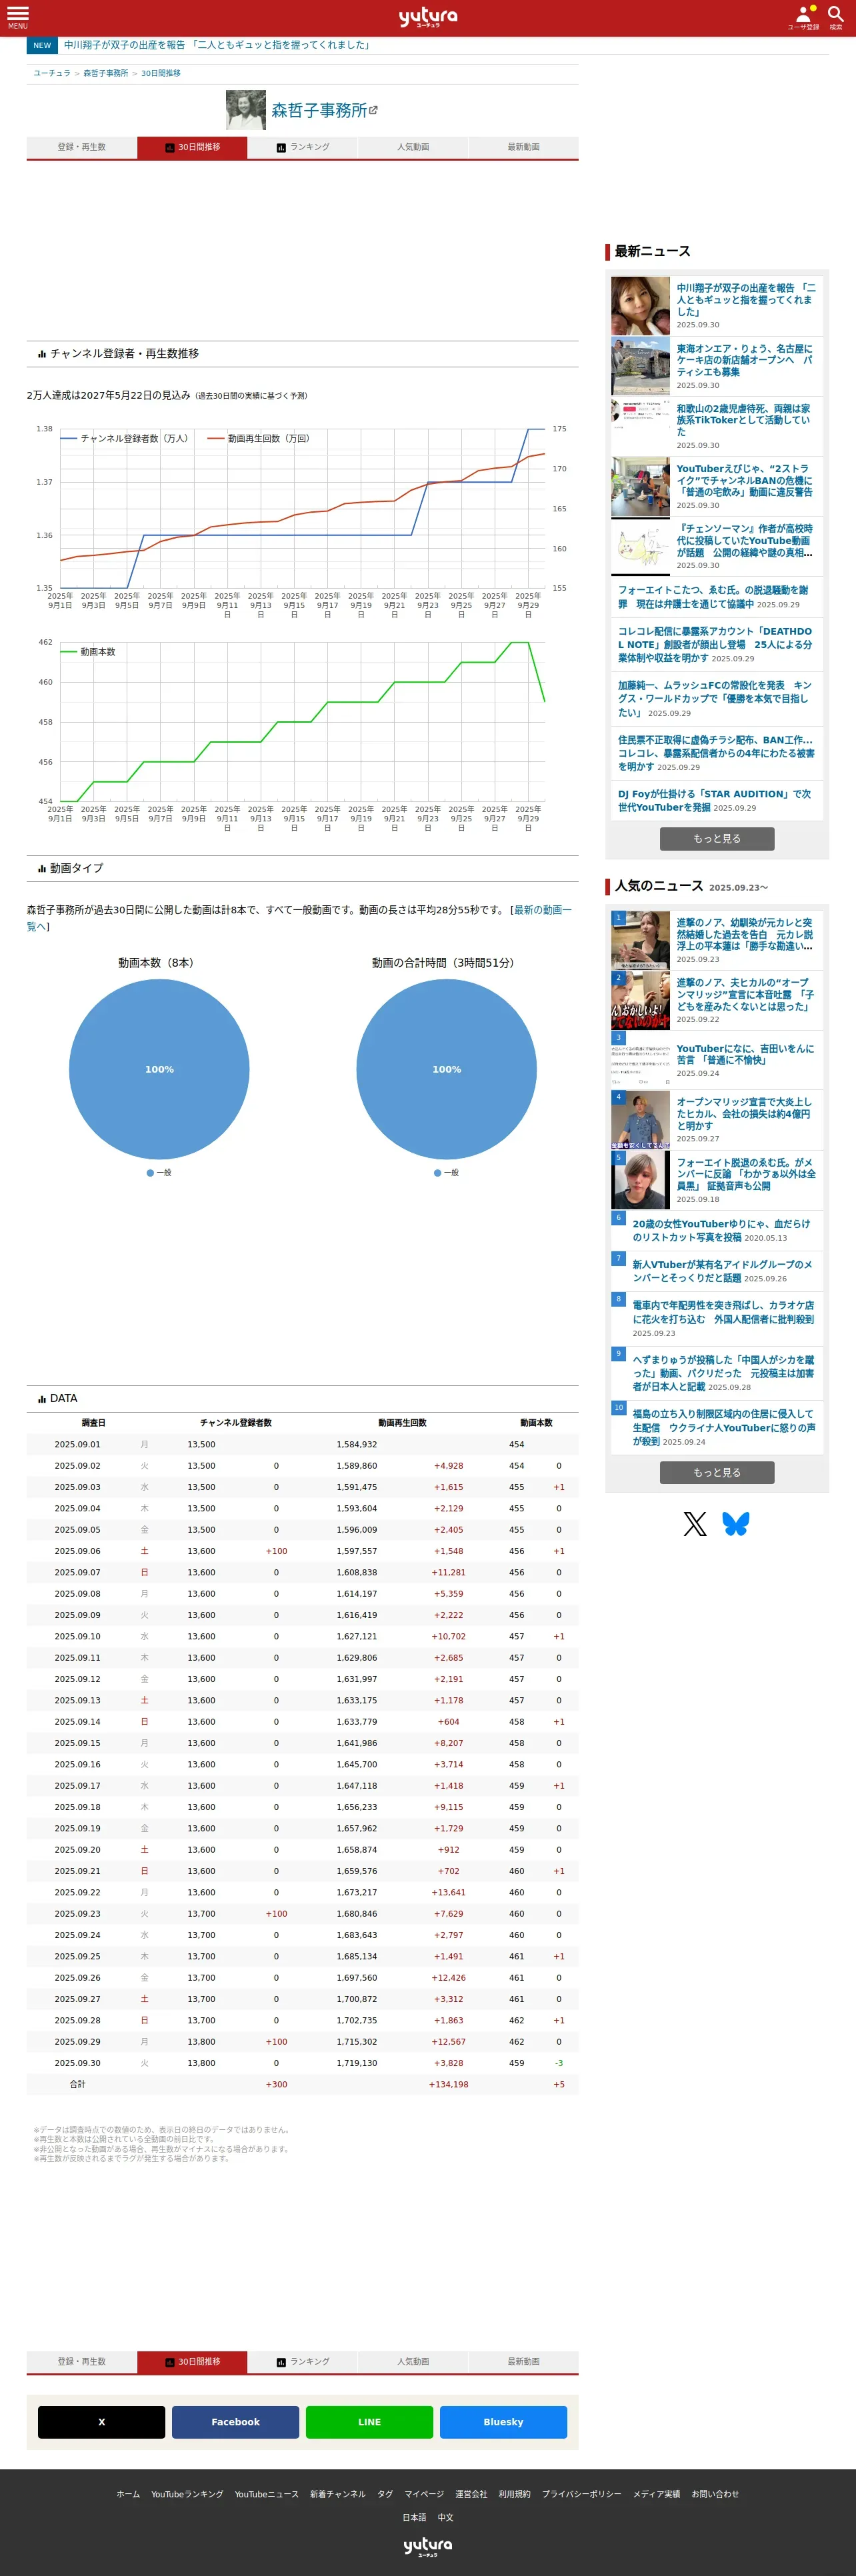Open ranked #4 オープンマリッジ大炎上 article
Viewport: 856px width, 2576px height.
point(745,1113)
